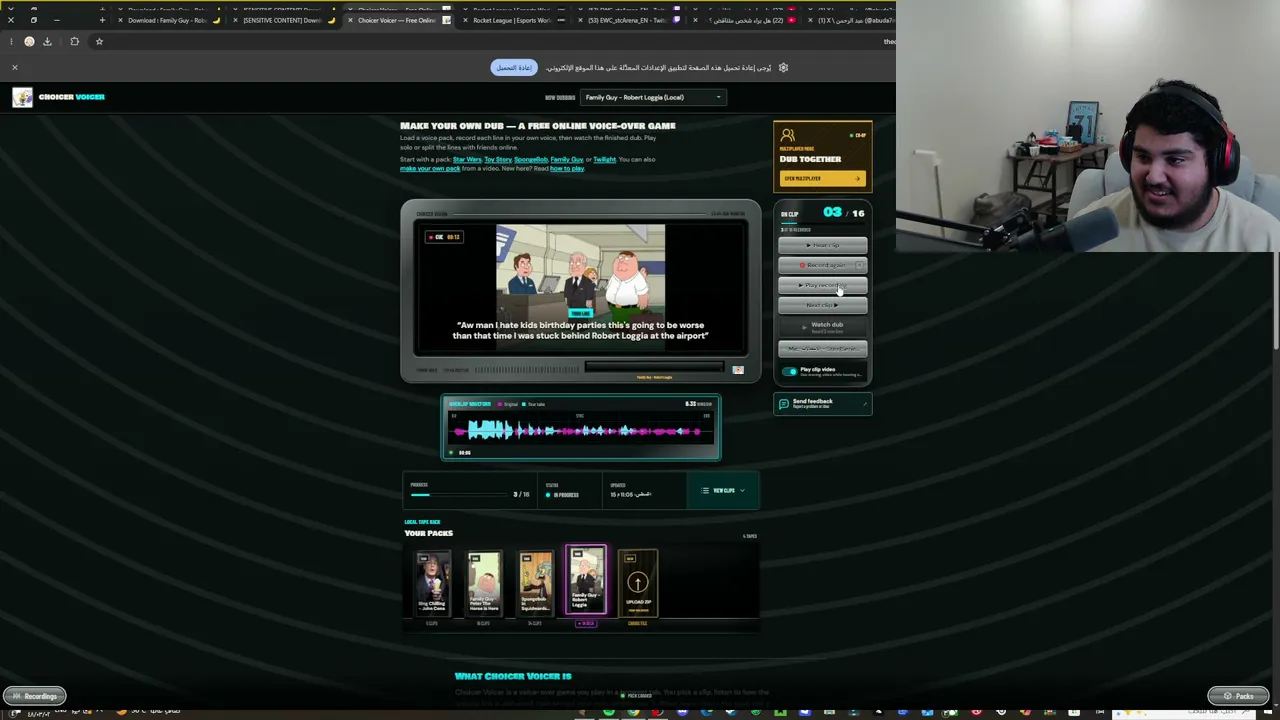Click the list icon beside View Clips
This screenshot has height=720, width=1280.
pyautogui.click(x=705, y=491)
